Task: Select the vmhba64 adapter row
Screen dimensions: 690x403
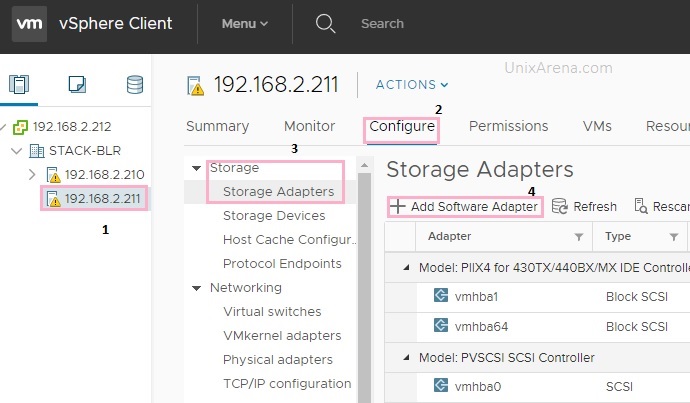Action: tap(537, 327)
